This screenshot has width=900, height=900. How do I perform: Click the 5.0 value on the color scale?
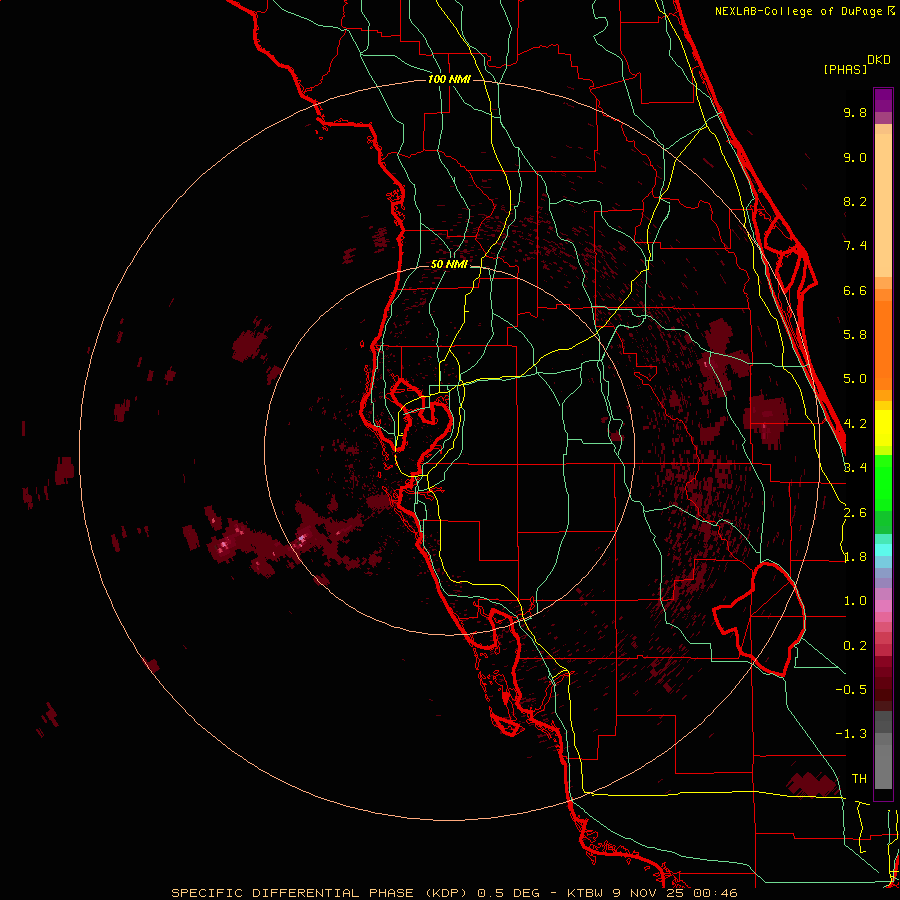point(855,379)
